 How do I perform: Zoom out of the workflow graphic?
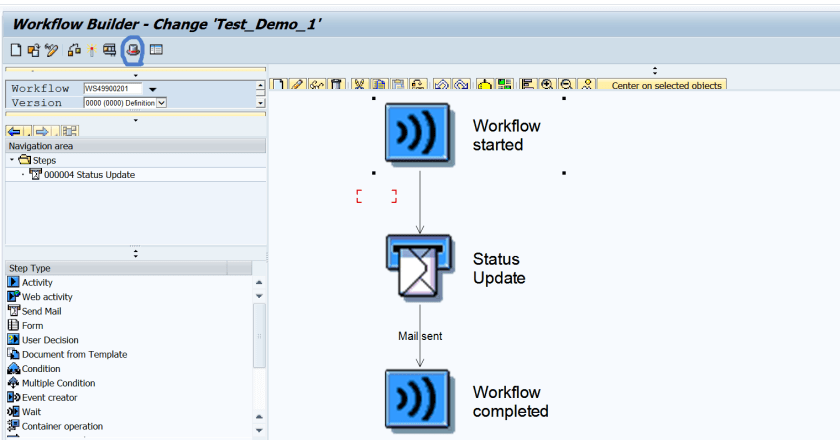click(567, 85)
